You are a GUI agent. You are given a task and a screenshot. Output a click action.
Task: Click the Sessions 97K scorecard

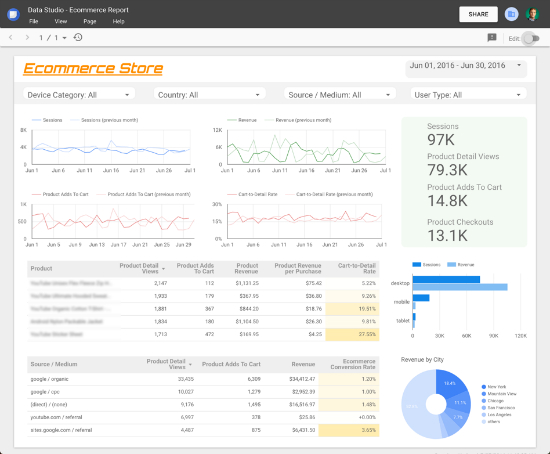click(443, 135)
